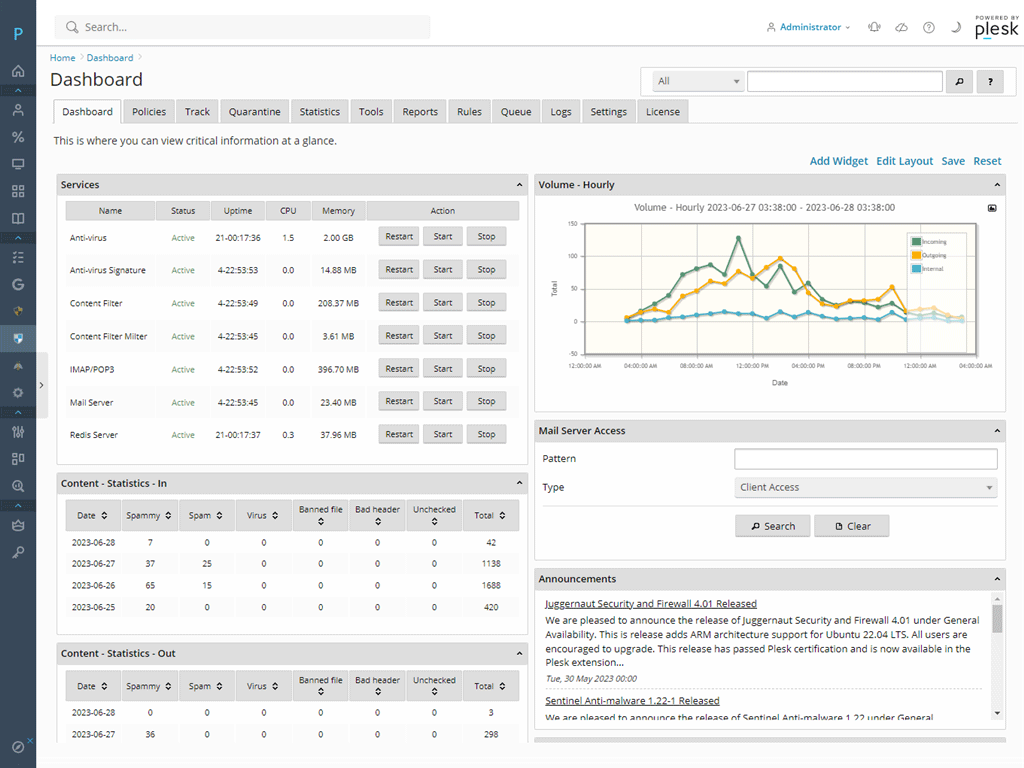Focus the top Search... field
Viewport: 1024px width, 768px height.
tap(243, 27)
